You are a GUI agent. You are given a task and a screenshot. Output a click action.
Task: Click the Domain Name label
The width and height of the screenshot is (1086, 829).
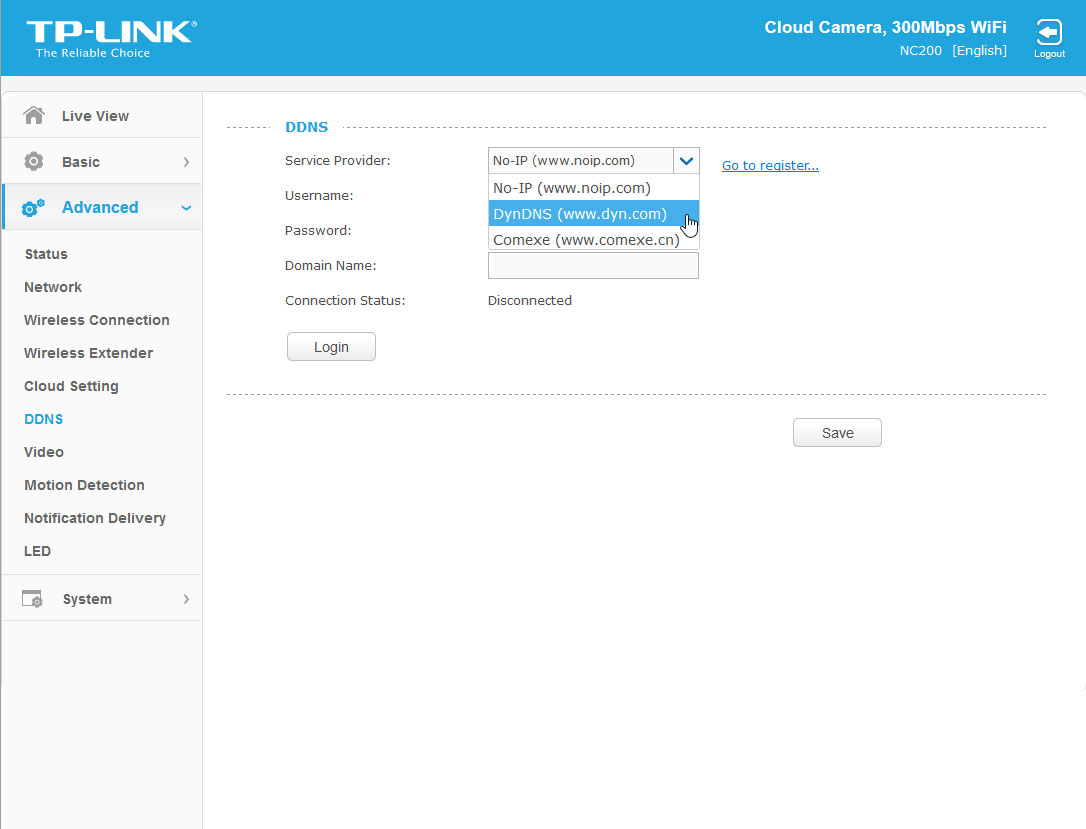[x=330, y=265]
